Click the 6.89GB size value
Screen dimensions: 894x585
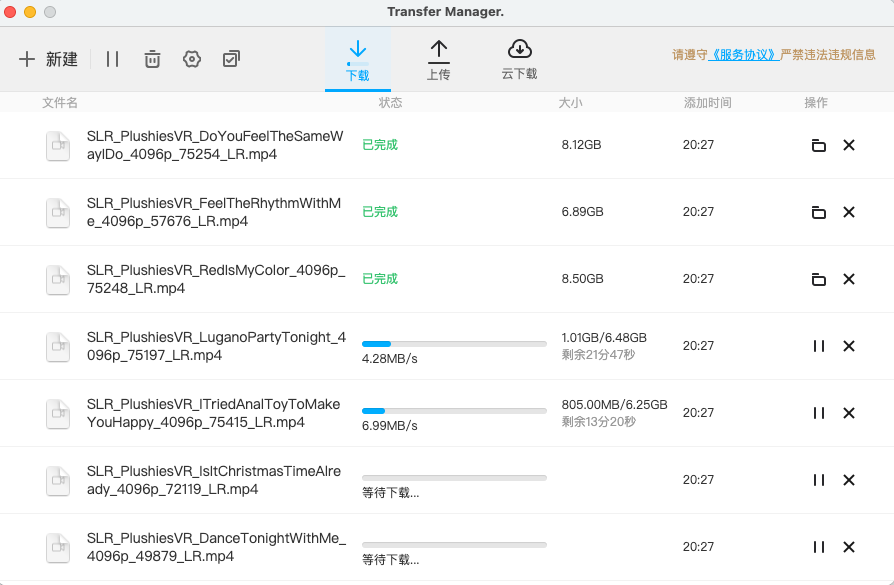click(x=582, y=212)
